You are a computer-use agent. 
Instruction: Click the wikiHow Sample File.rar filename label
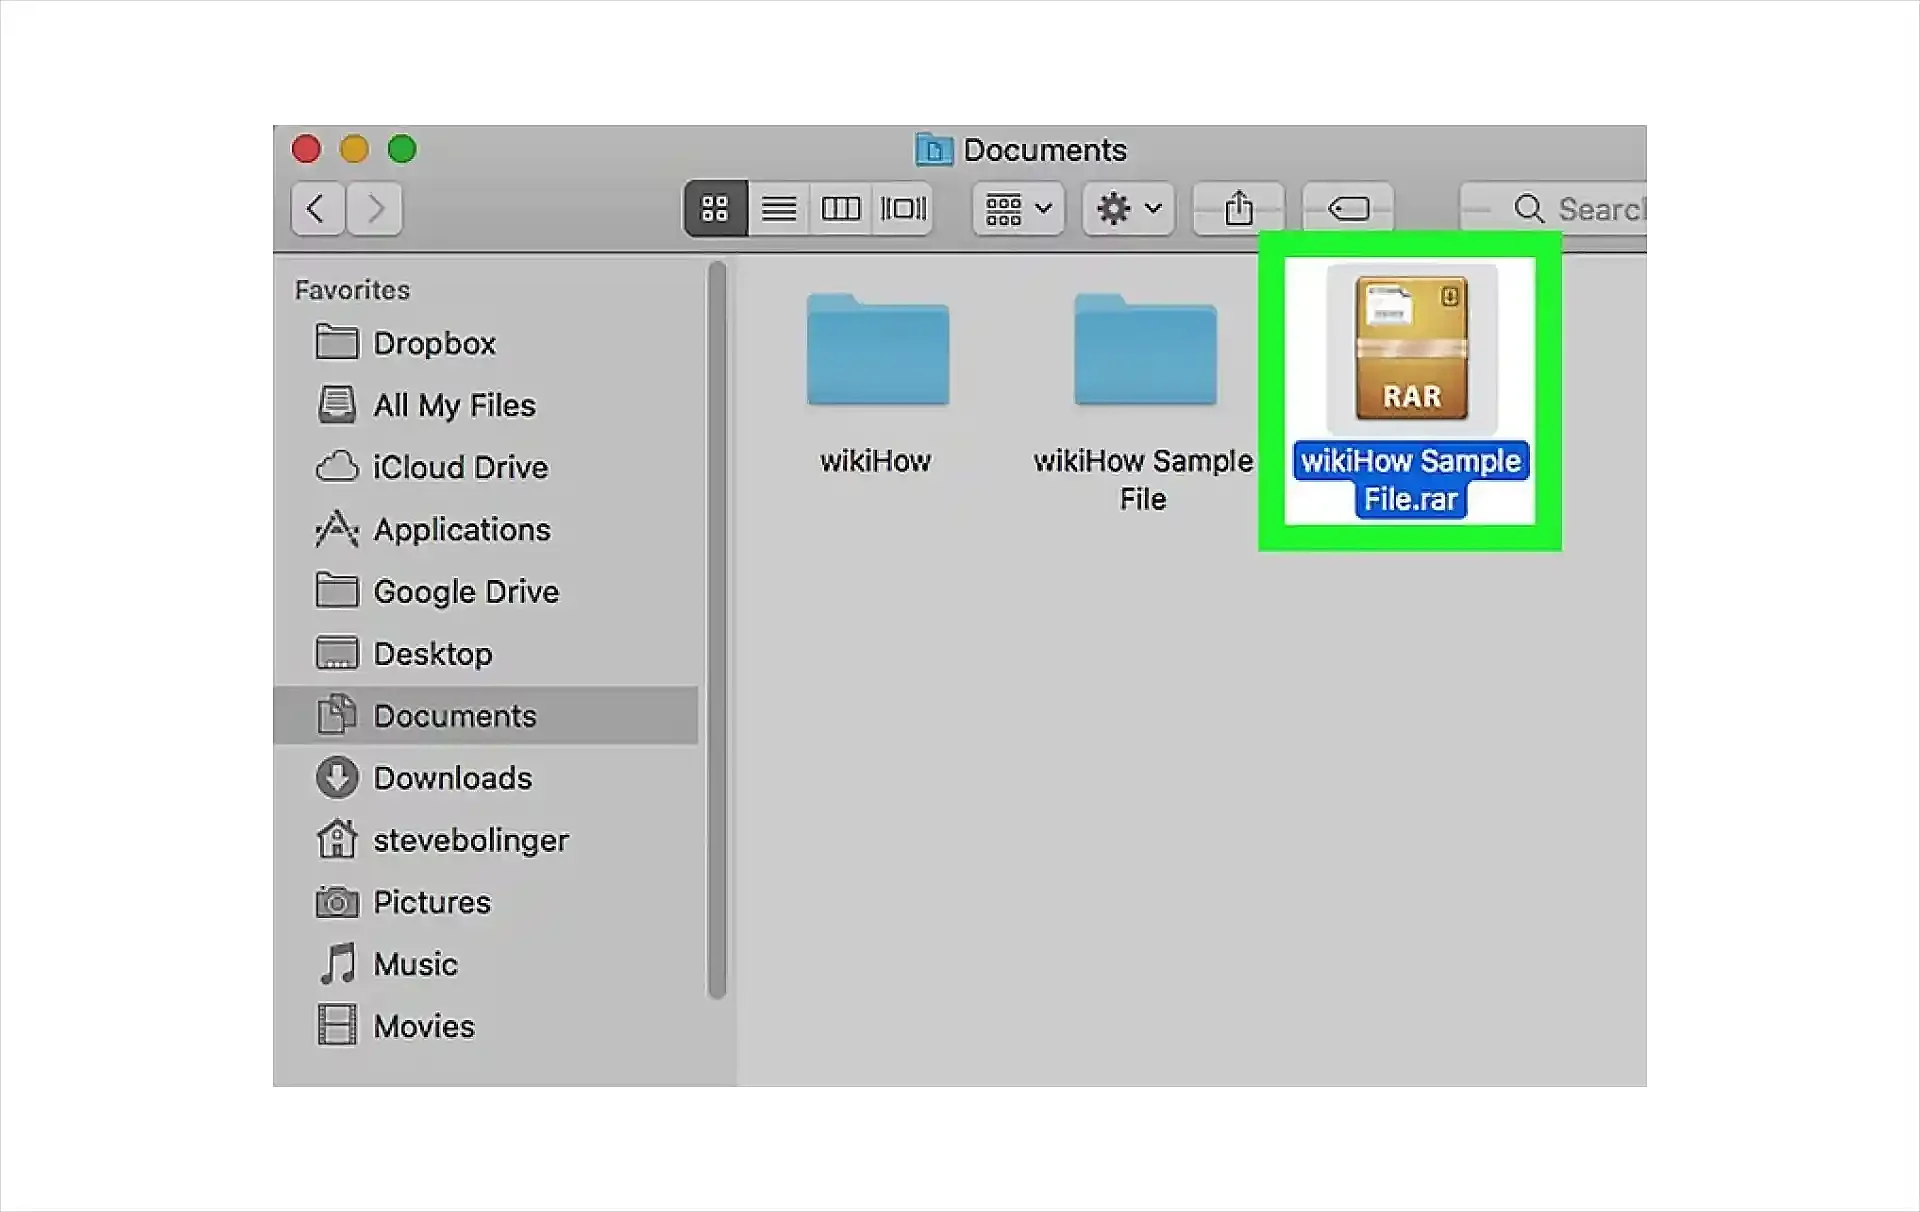pyautogui.click(x=1411, y=480)
